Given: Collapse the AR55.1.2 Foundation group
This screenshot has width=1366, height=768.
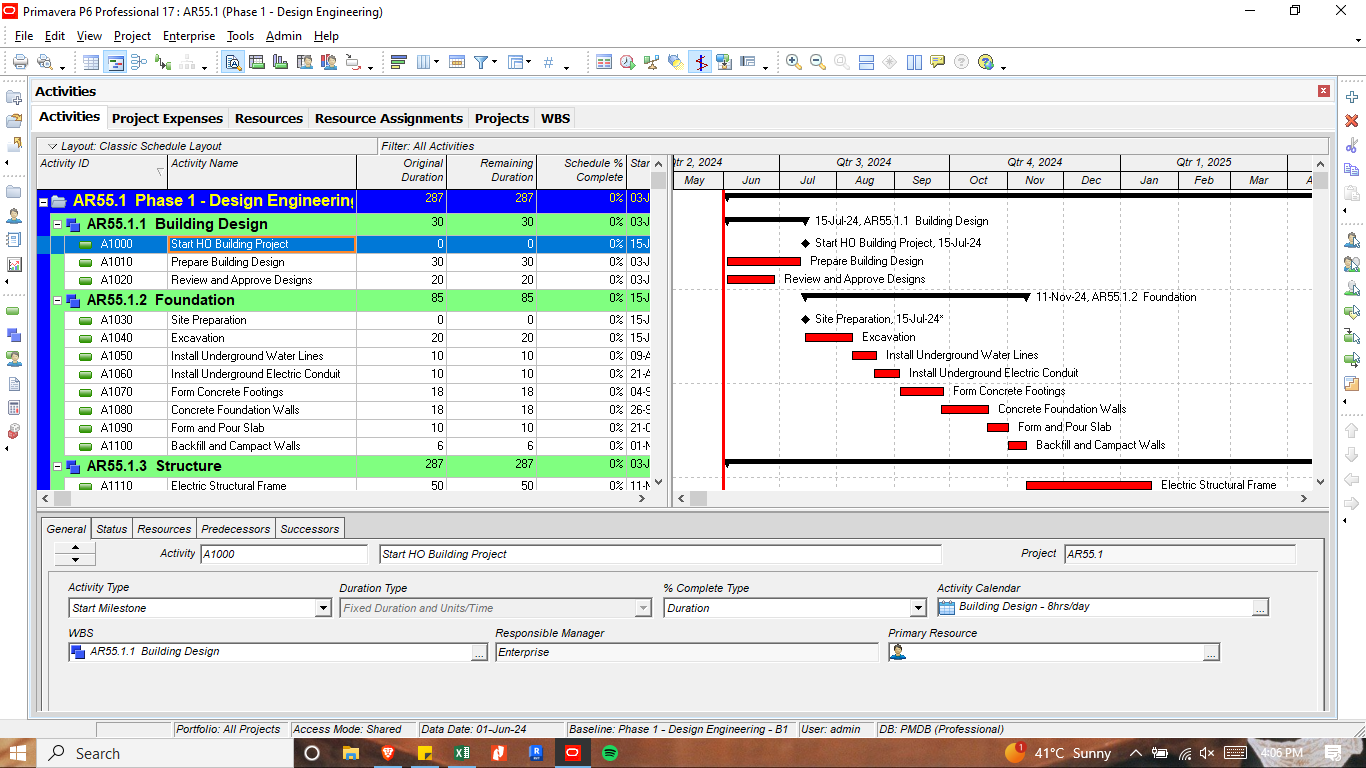Looking at the screenshot, I should click(58, 300).
